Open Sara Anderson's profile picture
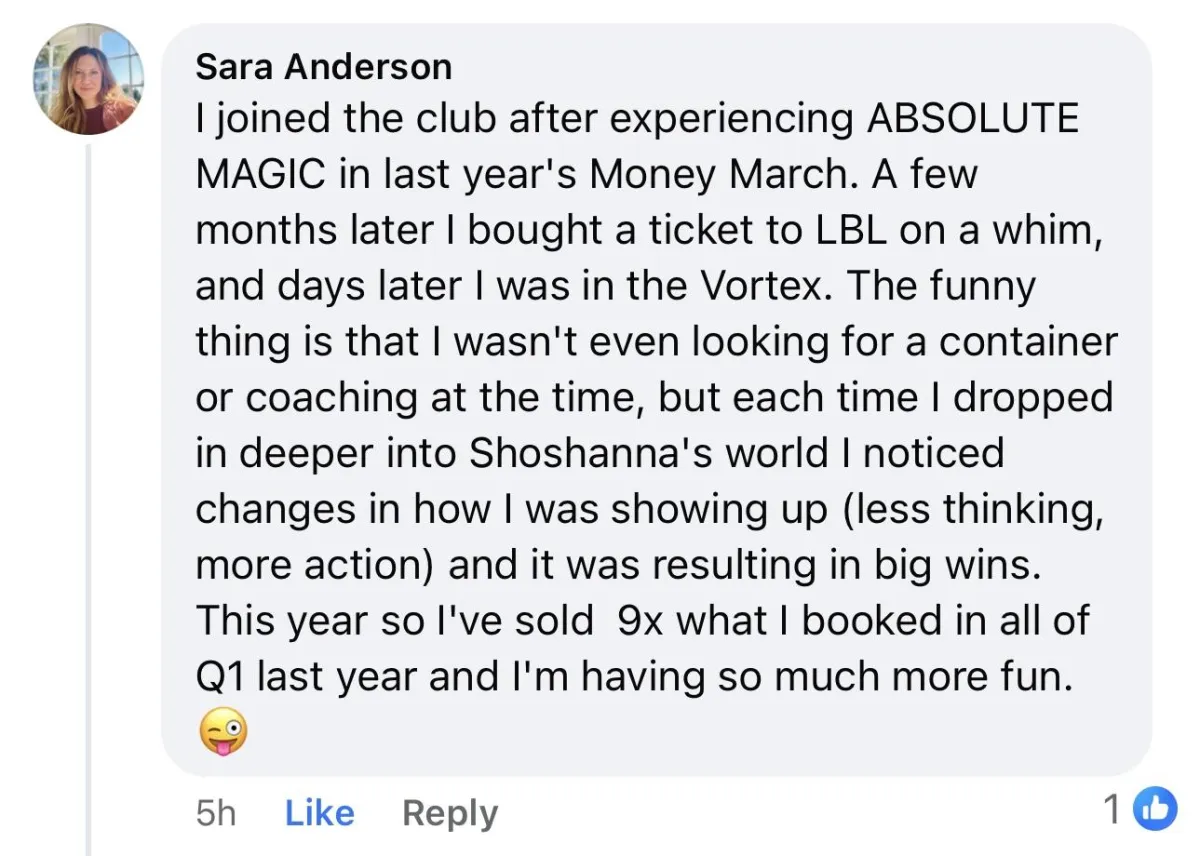1200x856 pixels. [88, 80]
